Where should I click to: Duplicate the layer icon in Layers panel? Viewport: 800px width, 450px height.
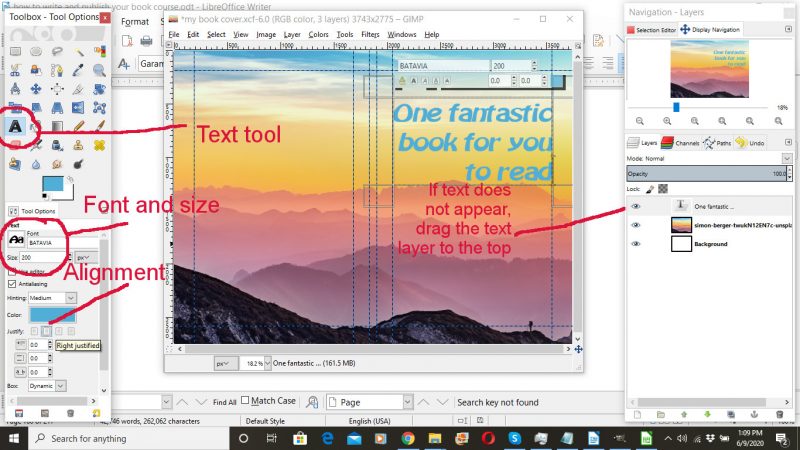coord(732,413)
